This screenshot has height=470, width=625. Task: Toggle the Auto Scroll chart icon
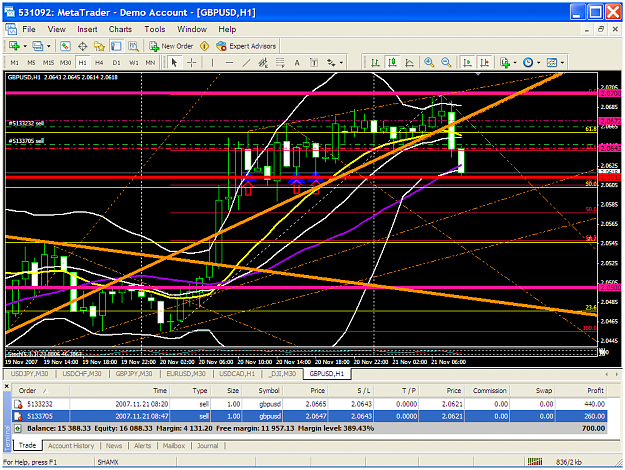click(x=467, y=63)
